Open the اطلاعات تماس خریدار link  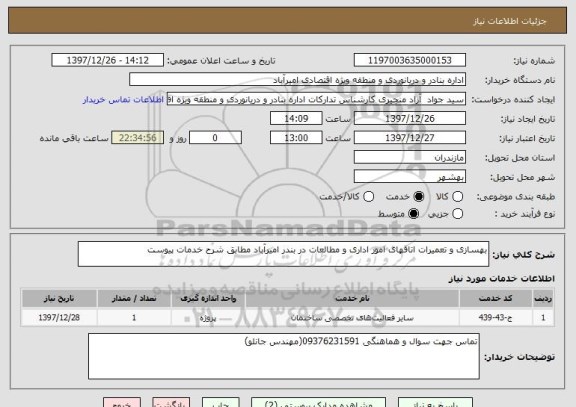(123, 100)
